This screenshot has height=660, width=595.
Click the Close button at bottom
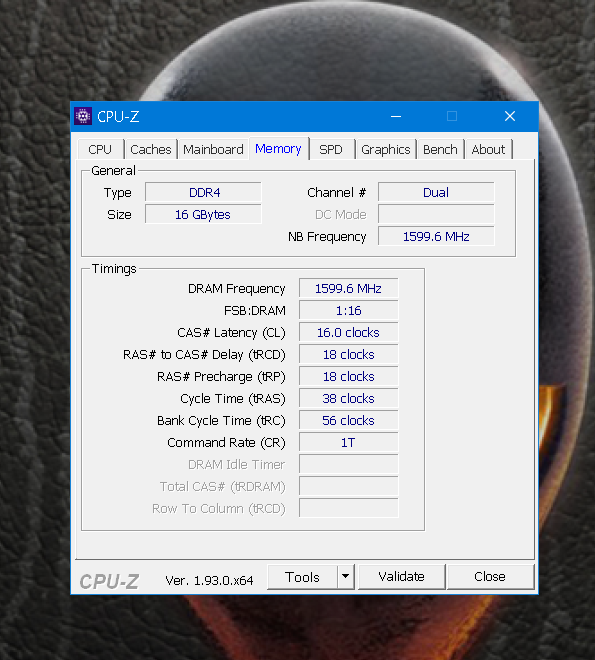pos(490,577)
